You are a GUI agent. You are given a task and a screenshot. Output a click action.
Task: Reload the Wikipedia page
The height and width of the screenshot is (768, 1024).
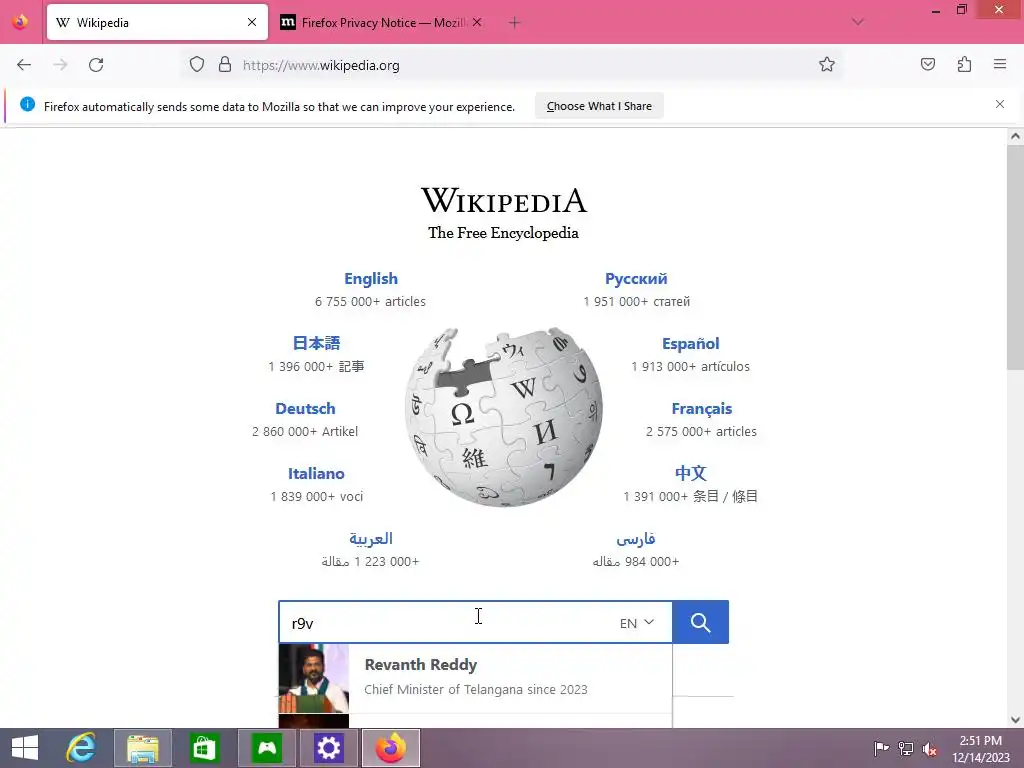(96, 65)
